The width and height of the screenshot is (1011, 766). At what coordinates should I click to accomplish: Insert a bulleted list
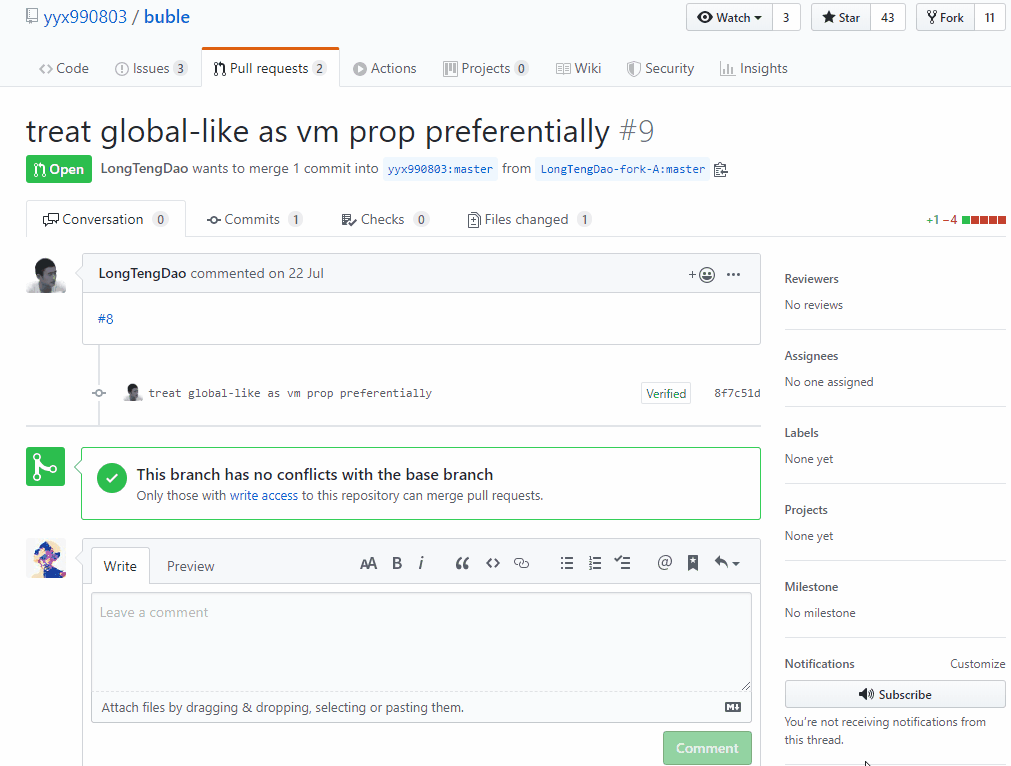coord(567,564)
